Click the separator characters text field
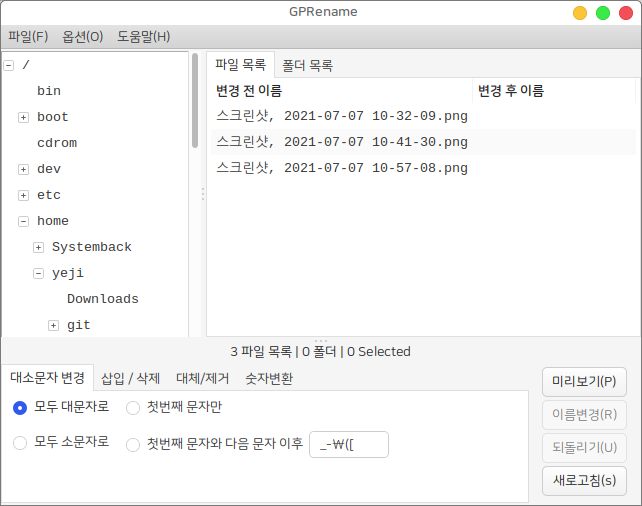This screenshot has width=642, height=506. [x=348, y=444]
